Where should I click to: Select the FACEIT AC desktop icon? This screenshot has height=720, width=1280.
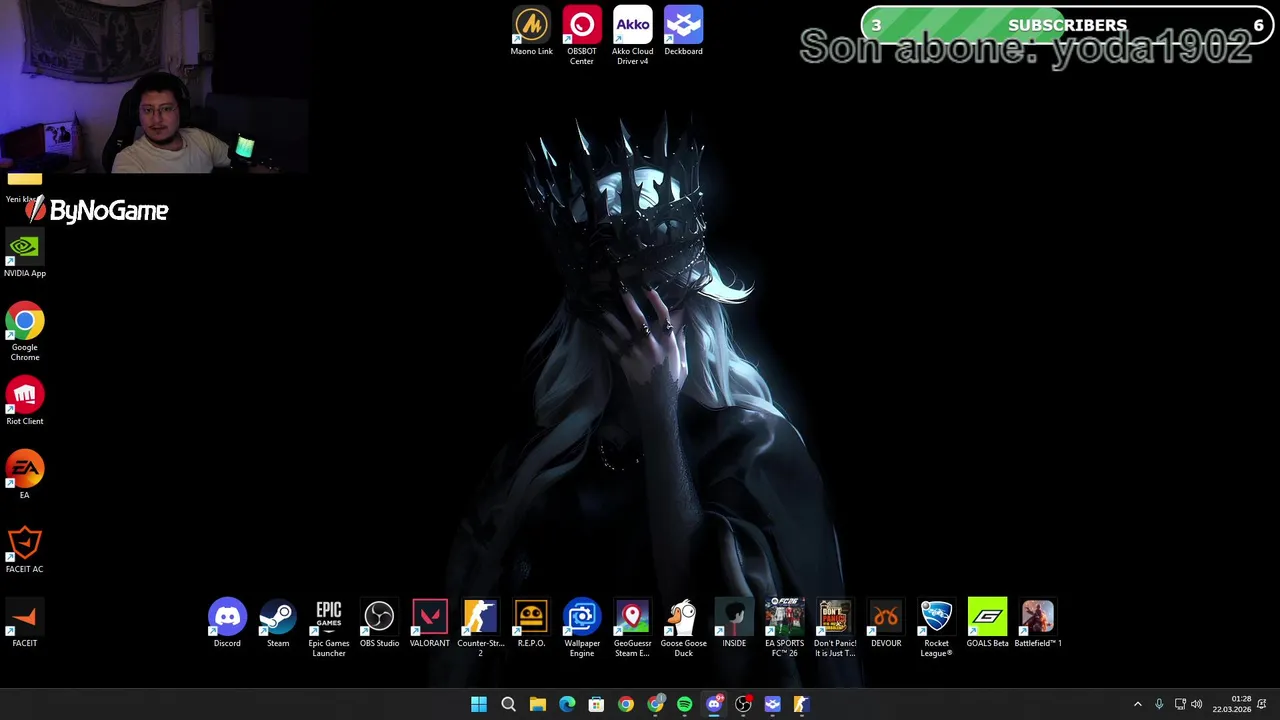(x=25, y=550)
